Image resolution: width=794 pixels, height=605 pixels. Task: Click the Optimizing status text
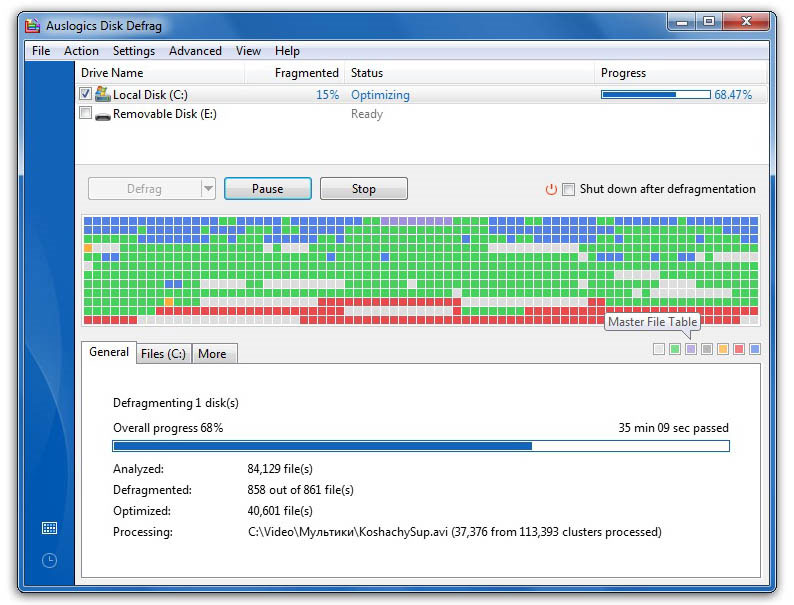[x=380, y=95]
